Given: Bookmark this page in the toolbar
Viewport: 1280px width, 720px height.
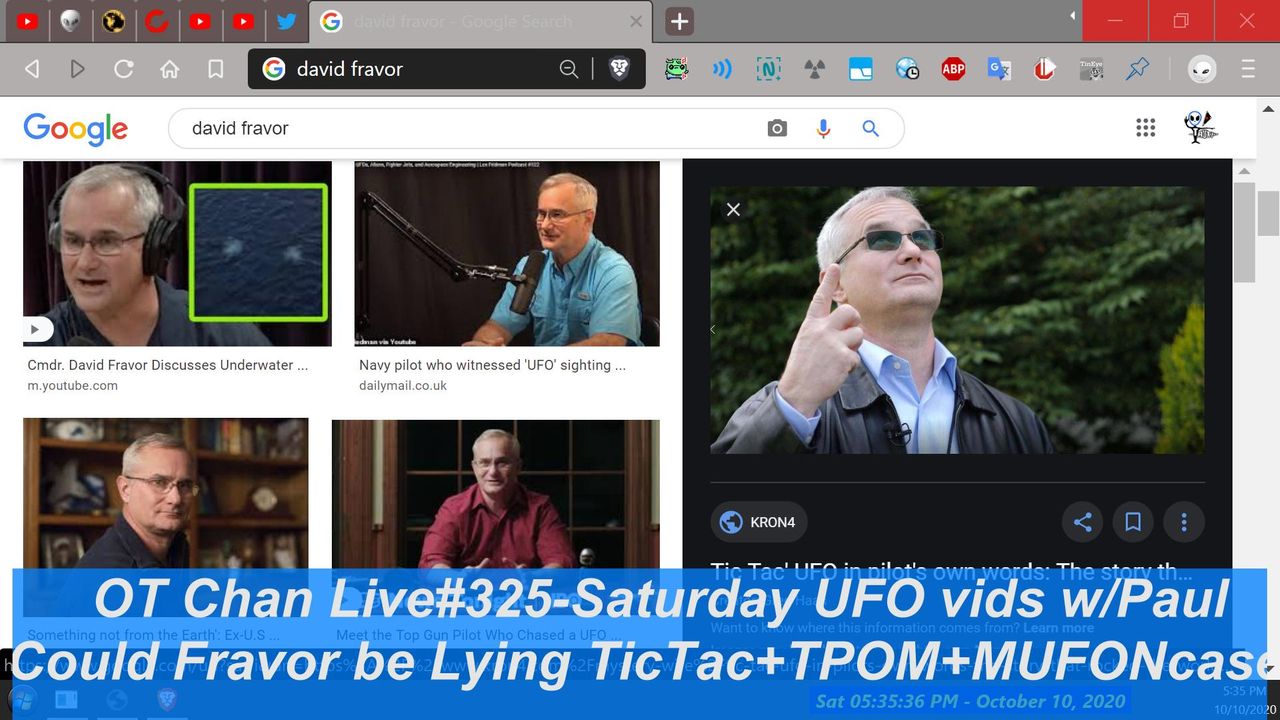Looking at the screenshot, I should tap(215, 69).
